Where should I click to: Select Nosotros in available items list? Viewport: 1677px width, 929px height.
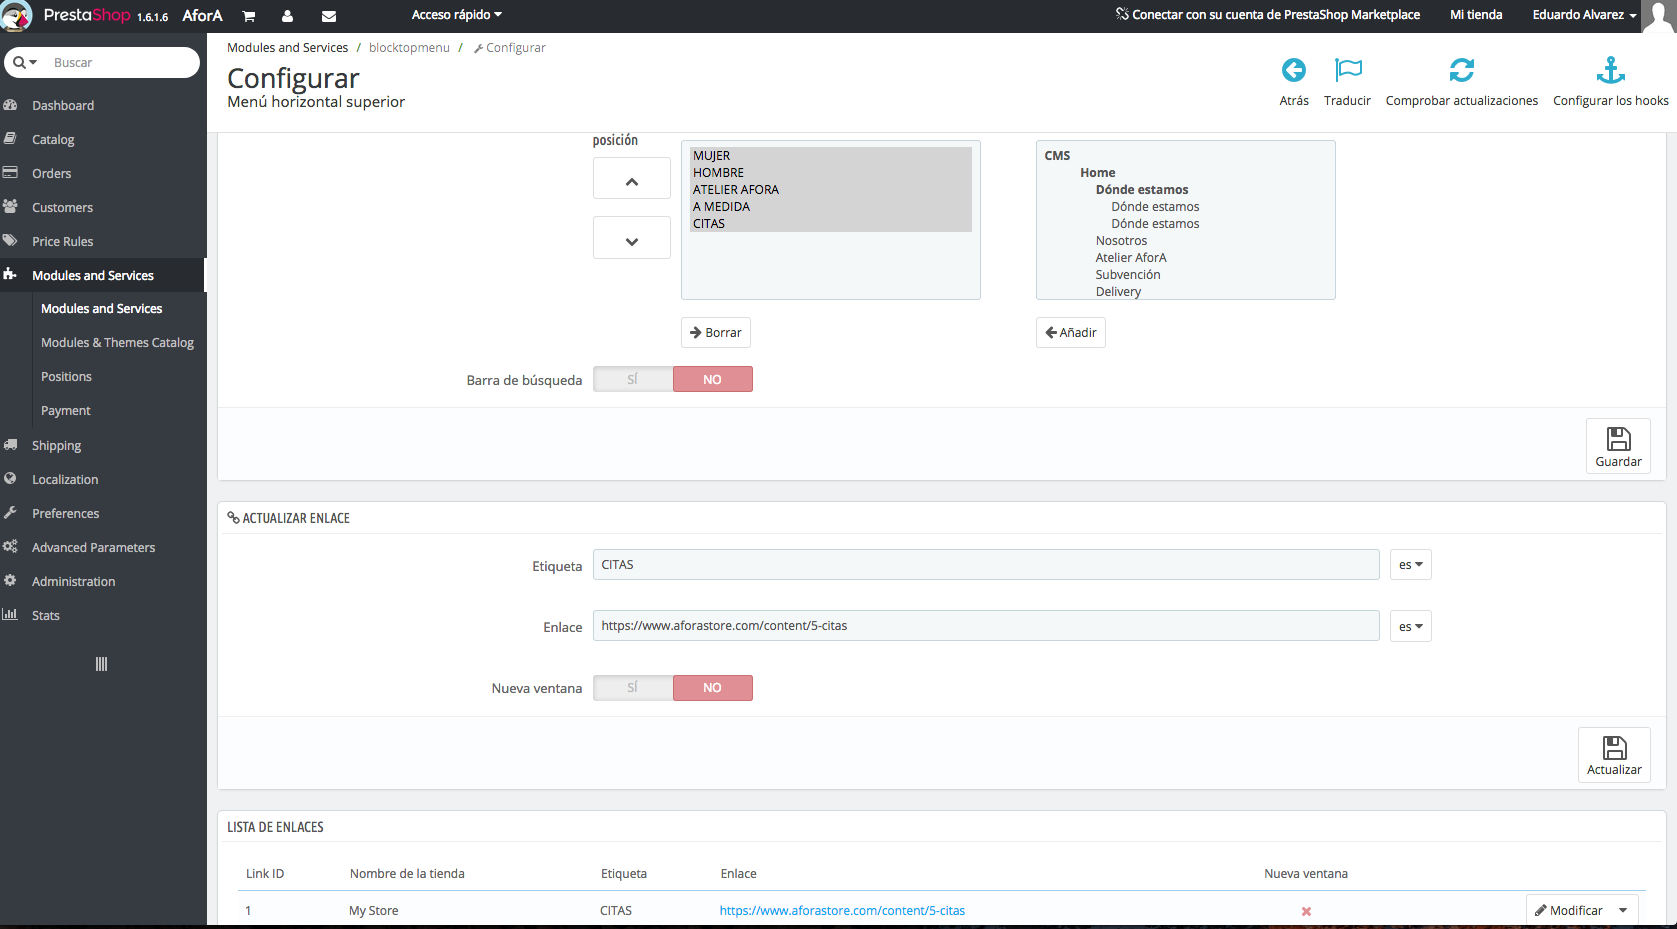[1121, 241]
